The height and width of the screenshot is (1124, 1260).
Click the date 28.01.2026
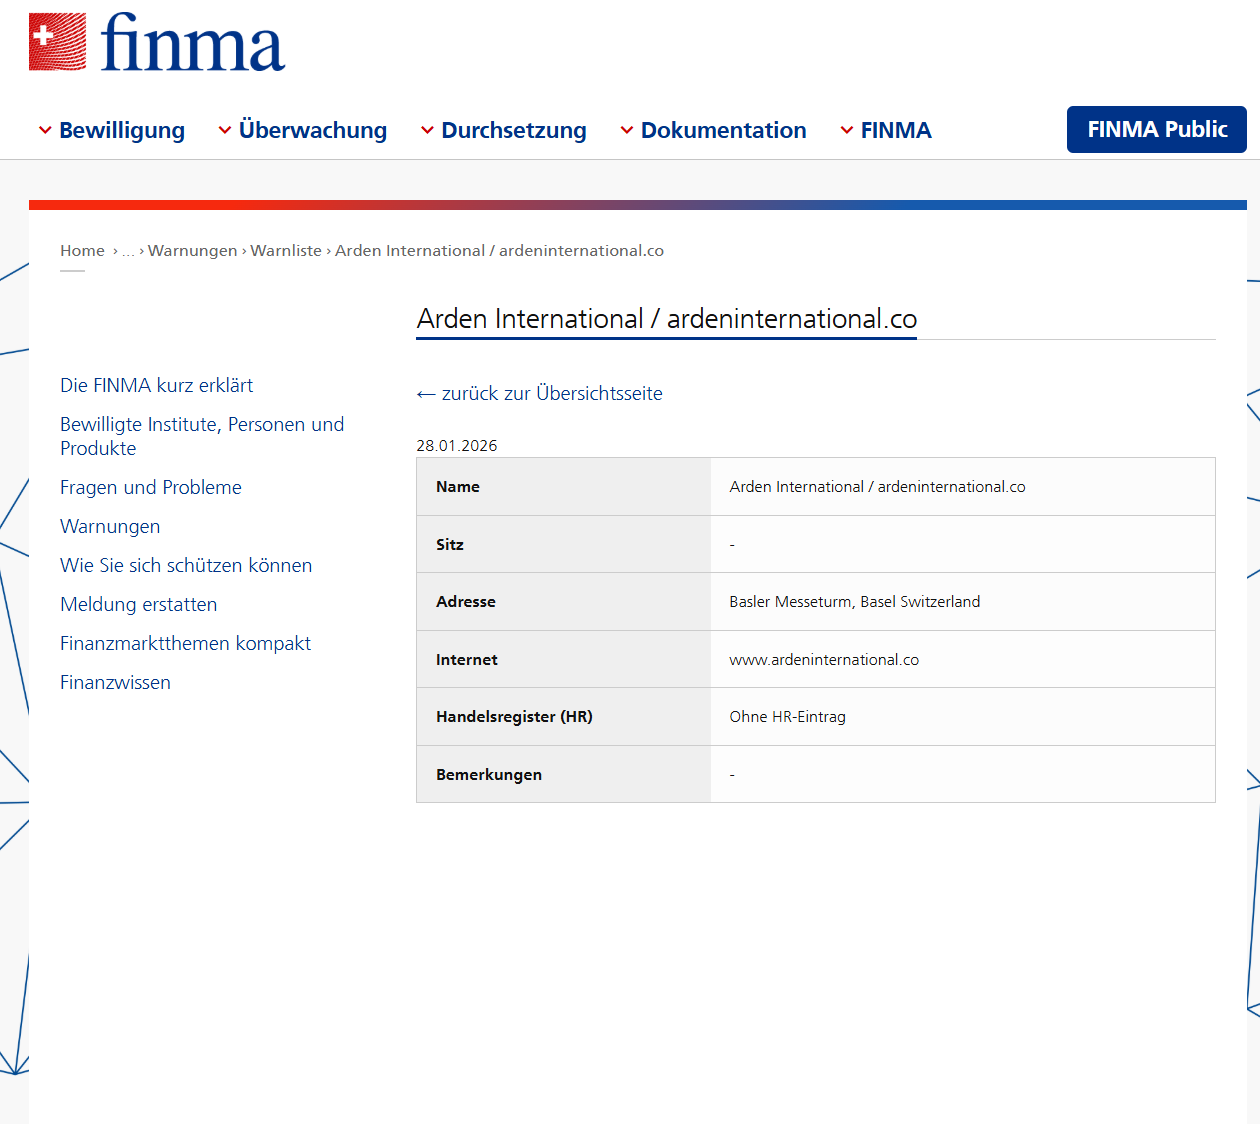click(457, 446)
